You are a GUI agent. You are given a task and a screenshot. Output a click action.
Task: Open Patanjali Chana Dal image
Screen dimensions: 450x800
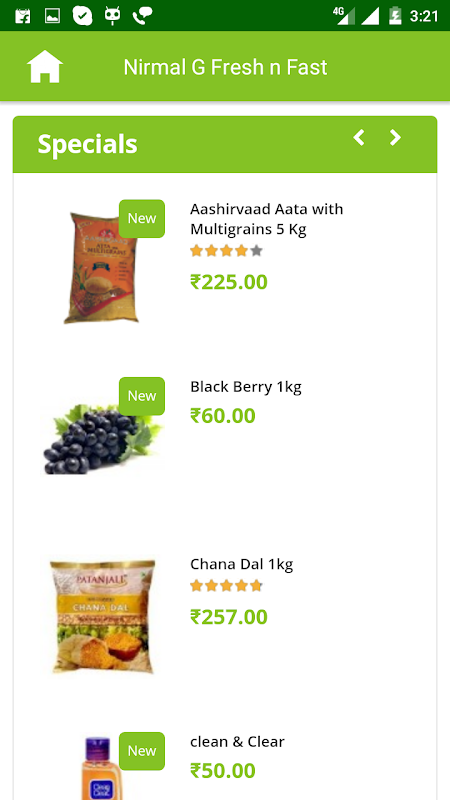[x=103, y=617]
